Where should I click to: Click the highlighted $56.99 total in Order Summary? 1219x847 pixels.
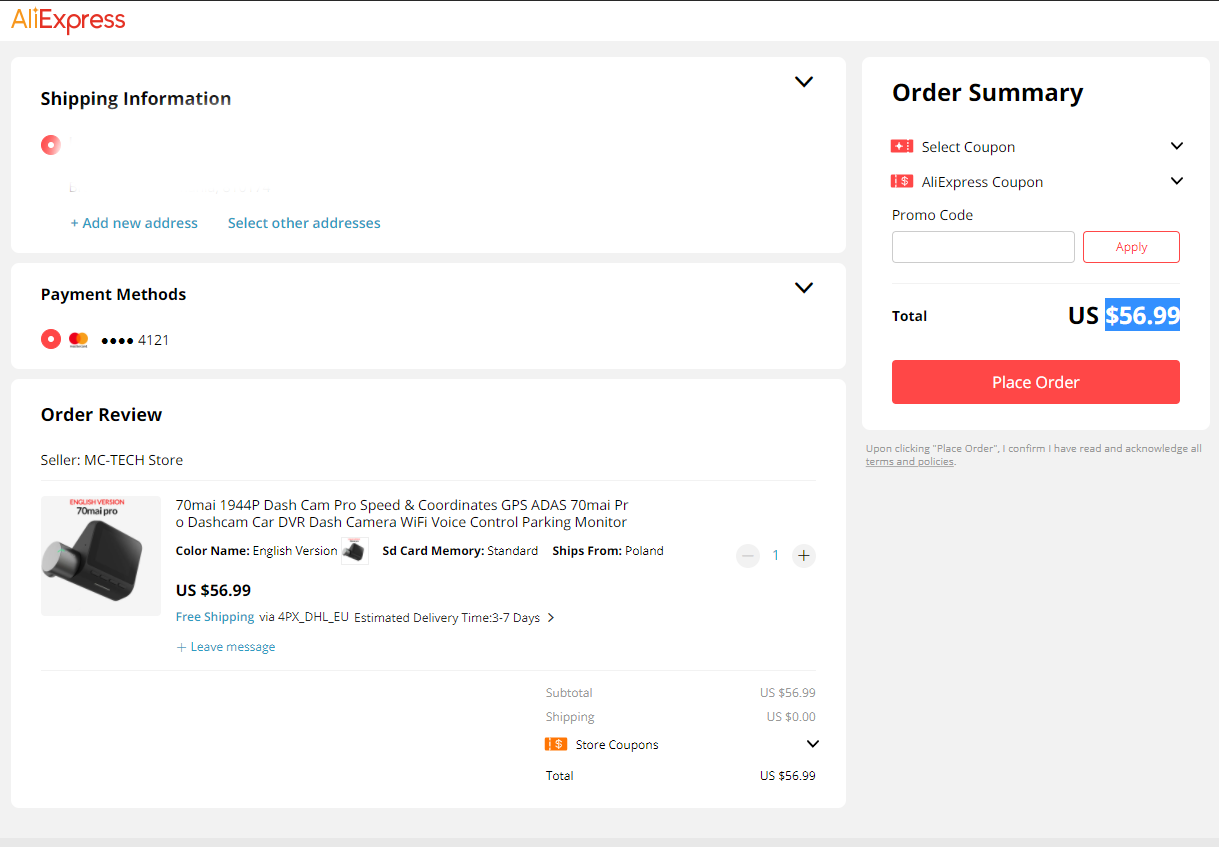coord(1142,315)
